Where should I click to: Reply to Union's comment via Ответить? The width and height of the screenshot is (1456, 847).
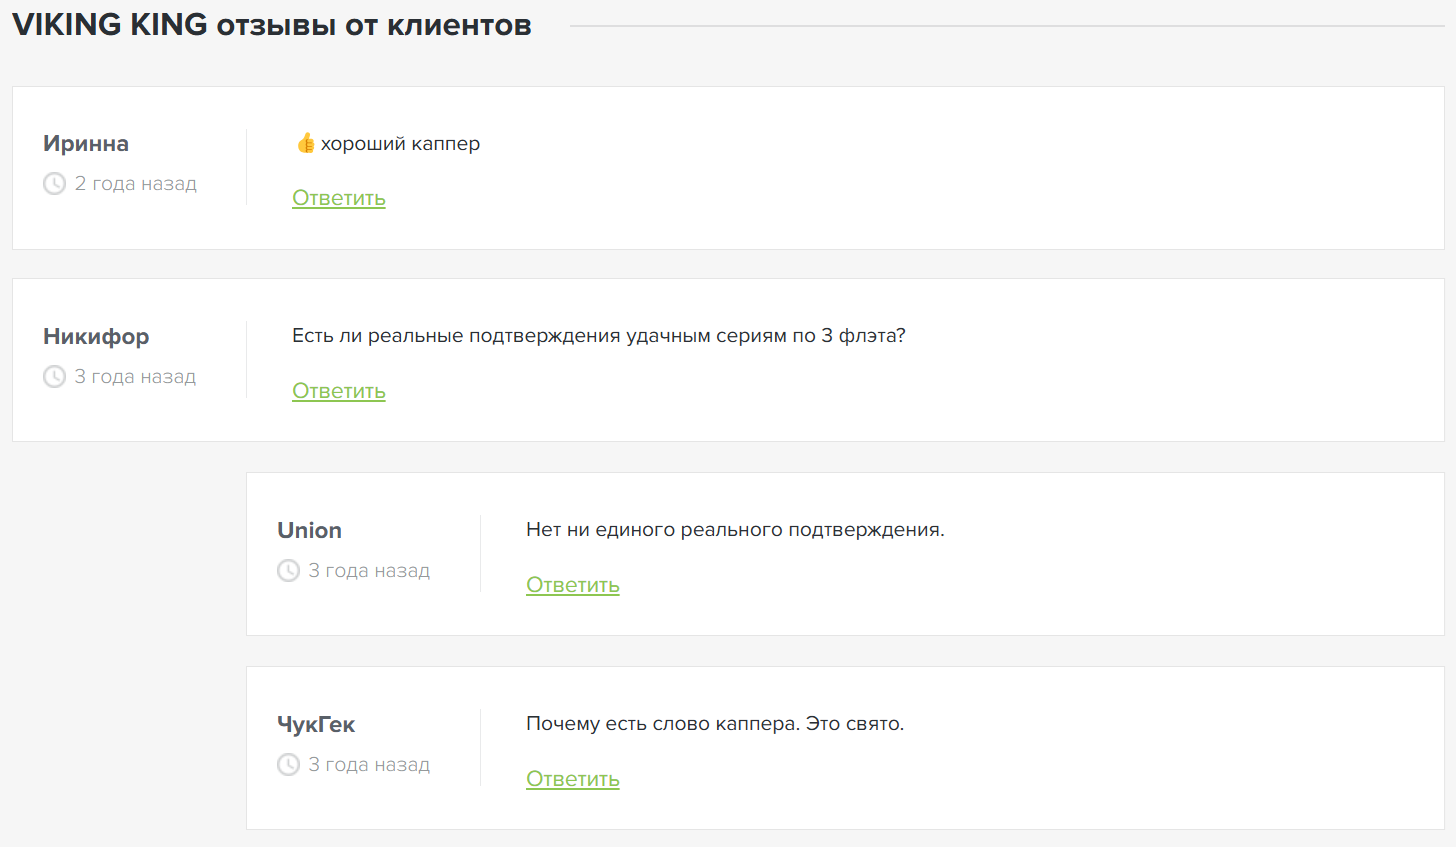pos(573,585)
